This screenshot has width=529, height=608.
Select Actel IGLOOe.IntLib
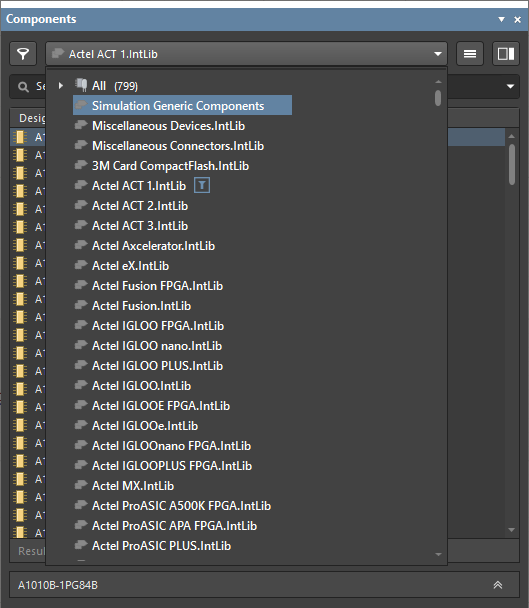(145, 426)
